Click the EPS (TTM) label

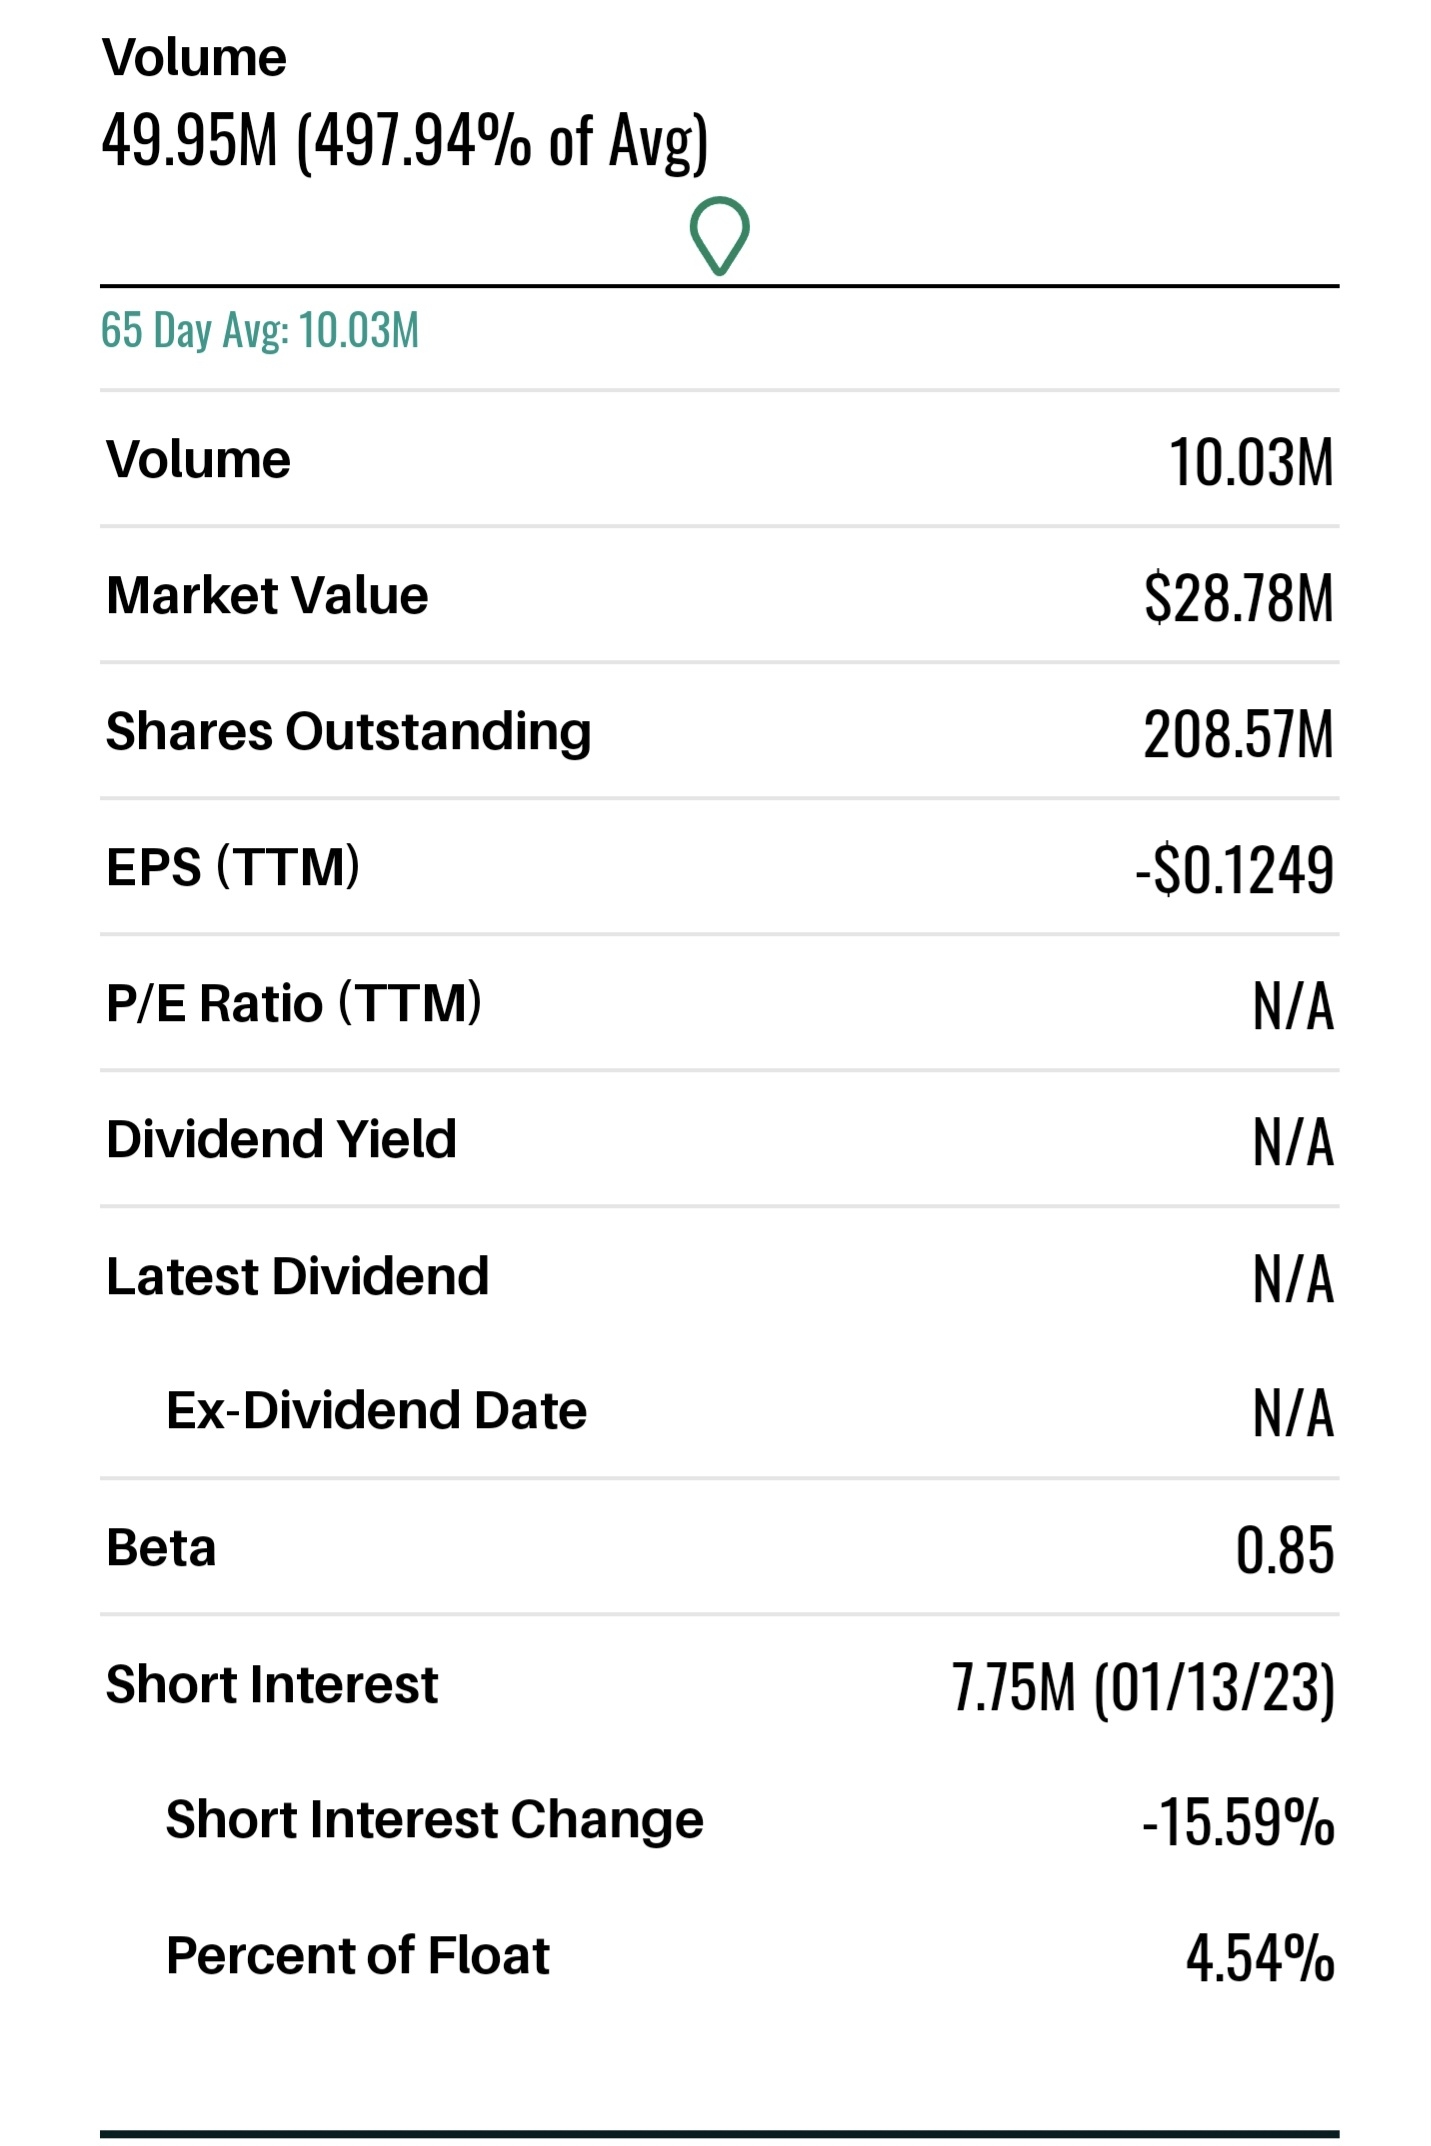(x=233, y=868)
